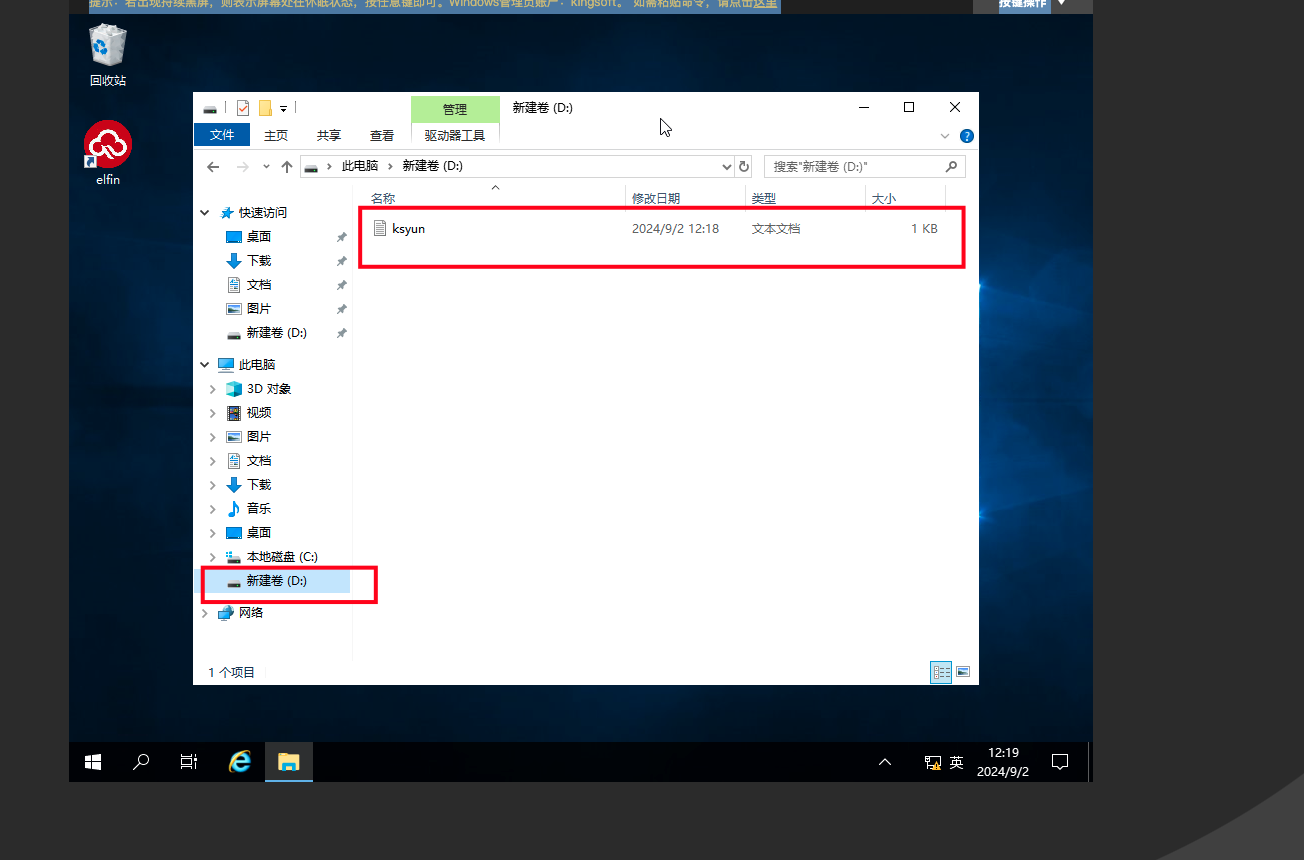Viewport: 1304px width, 860px height.
Task: Select the elfin desktop shortcut
Action: point(108,153)
